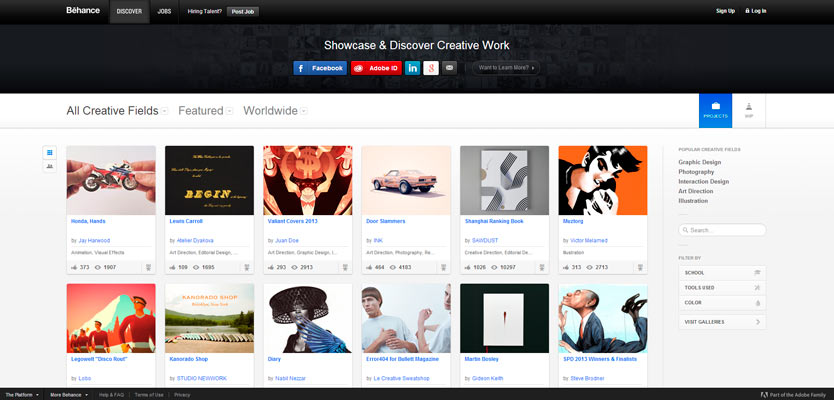The height and width of the screenshot is (400, 834).
Task: Open the Interaction Design creative field
Action: pyautogui.click(x=703, y=181)
